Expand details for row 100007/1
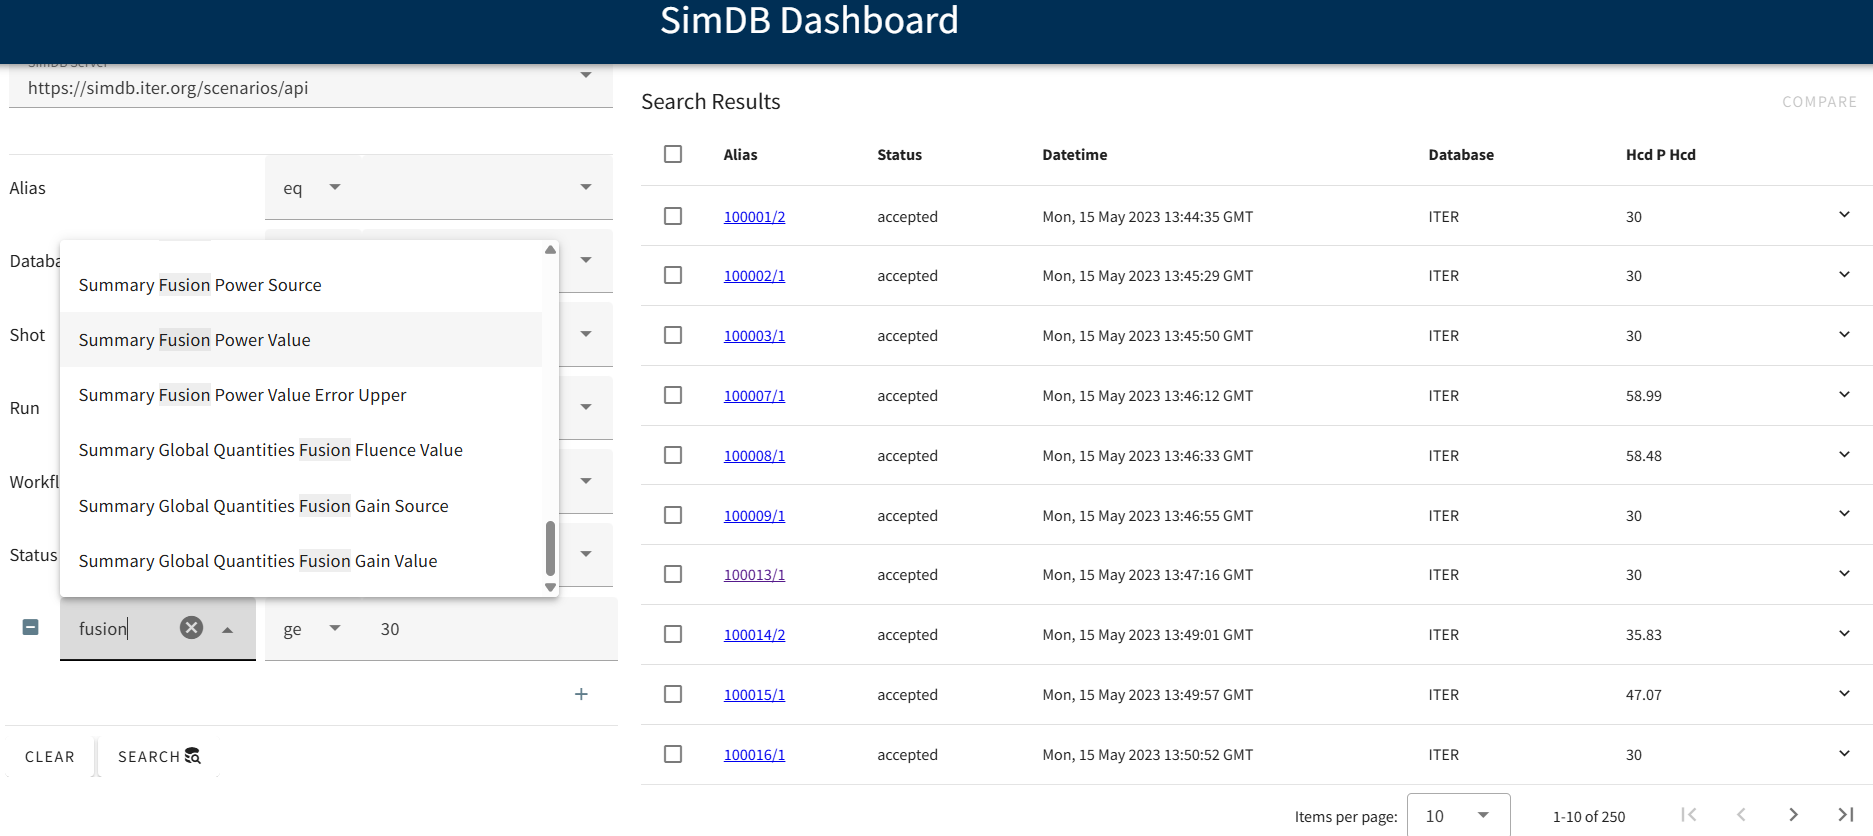The image size is (1873, 836). (1844, 395)
